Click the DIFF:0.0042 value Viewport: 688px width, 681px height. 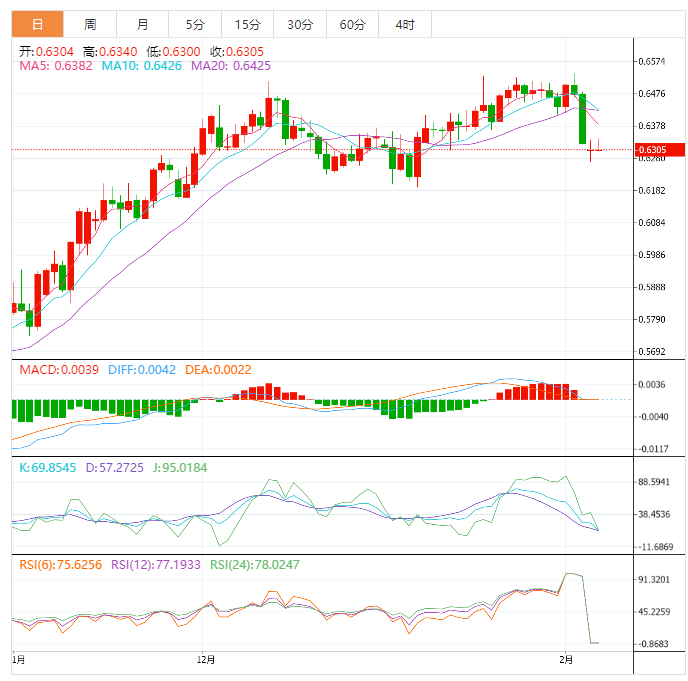coord(142,370)
